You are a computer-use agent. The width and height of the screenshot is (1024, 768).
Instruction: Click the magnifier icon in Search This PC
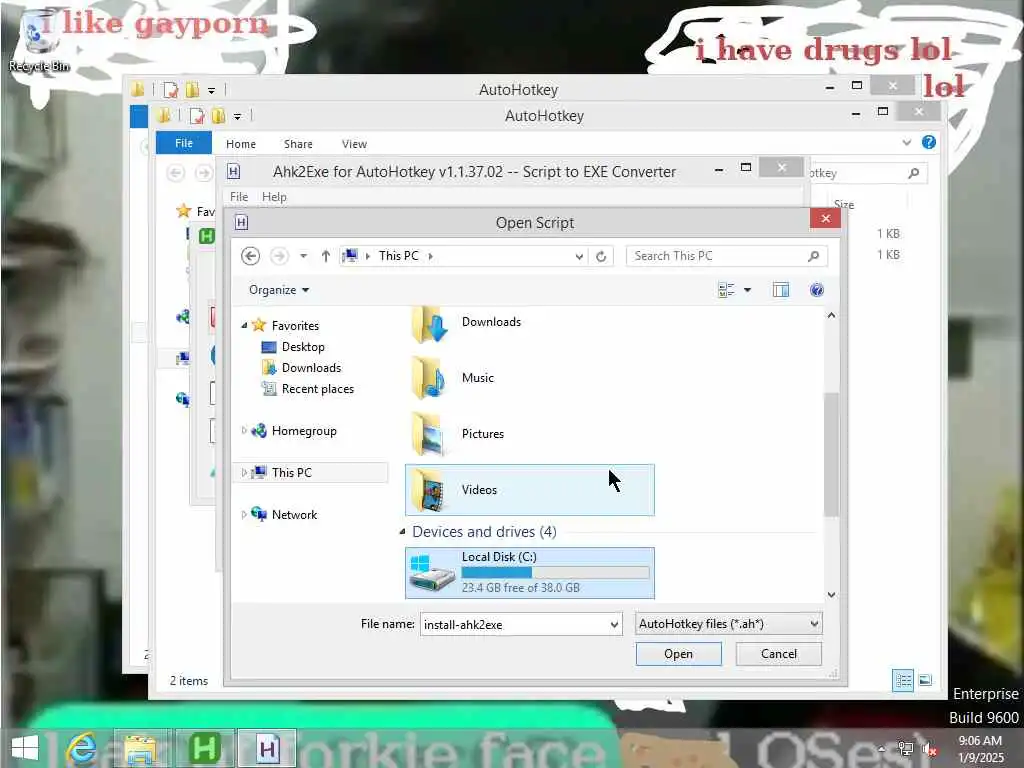point(813,256)
